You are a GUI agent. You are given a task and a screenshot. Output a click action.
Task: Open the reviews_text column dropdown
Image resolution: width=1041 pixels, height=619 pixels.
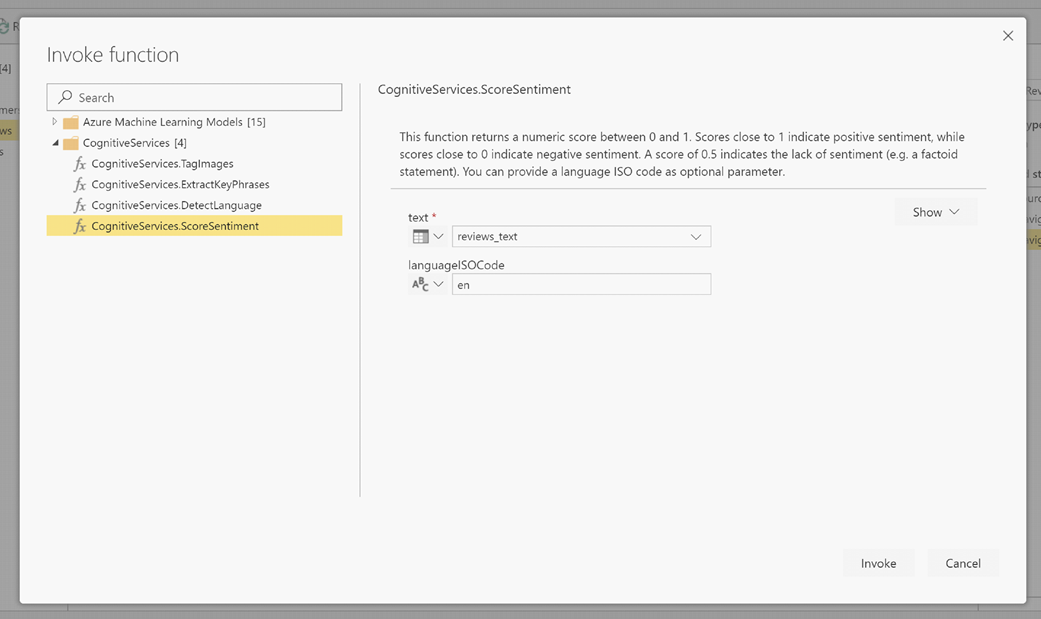point(581,236)
